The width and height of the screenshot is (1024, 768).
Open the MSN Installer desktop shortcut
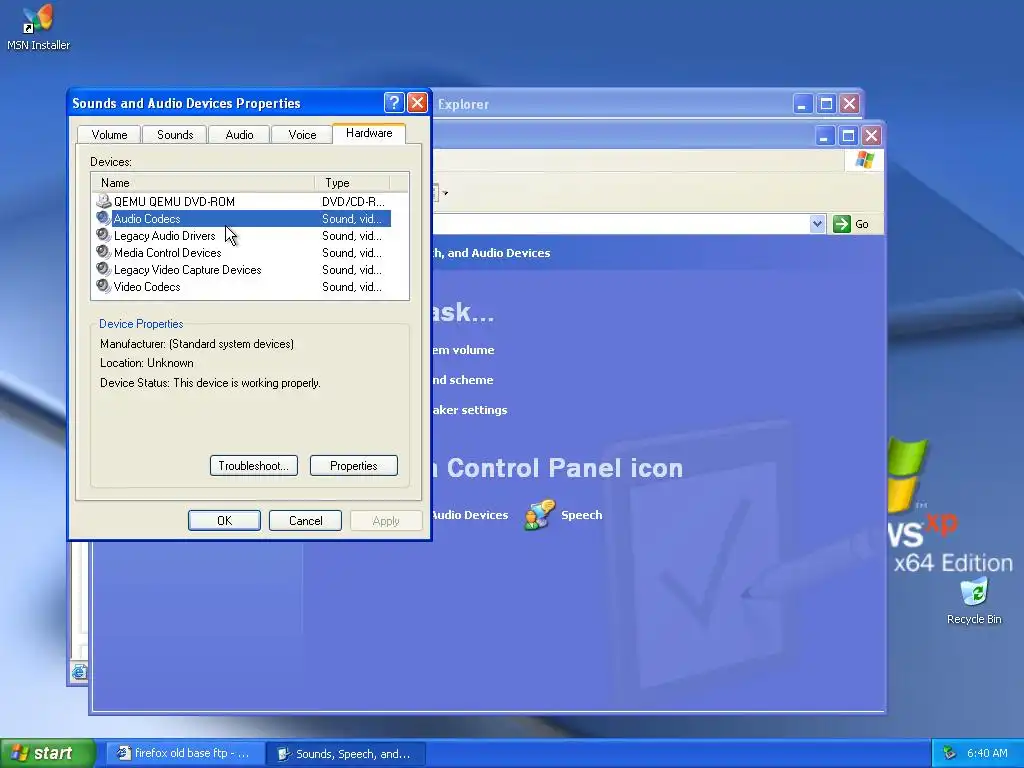point(37,27)
